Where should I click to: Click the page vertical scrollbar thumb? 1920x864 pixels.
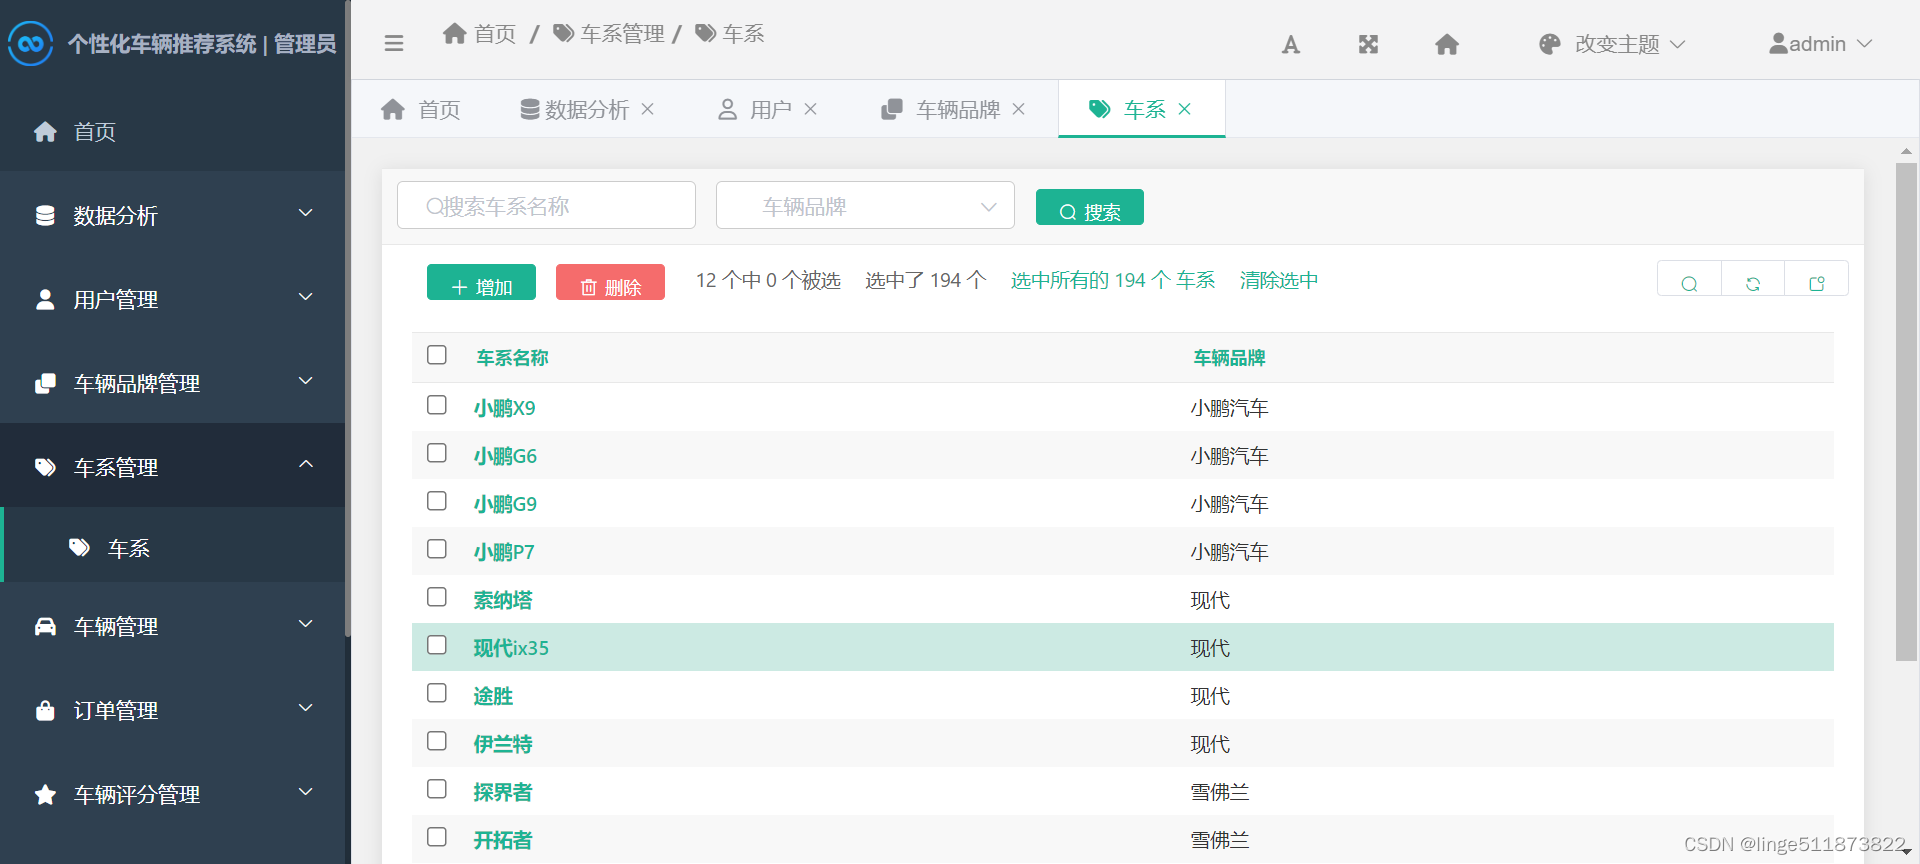(1906, 412)
